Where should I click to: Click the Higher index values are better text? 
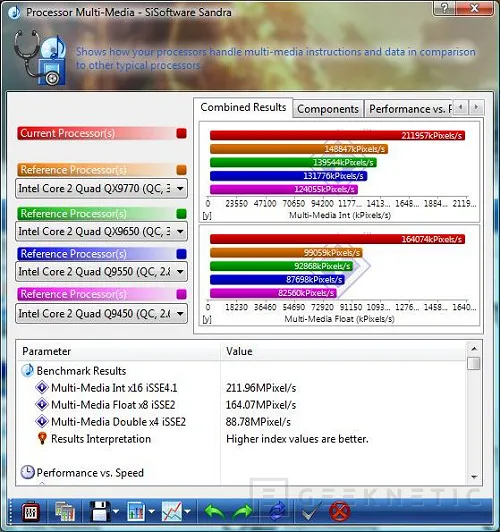coord(297,439)
